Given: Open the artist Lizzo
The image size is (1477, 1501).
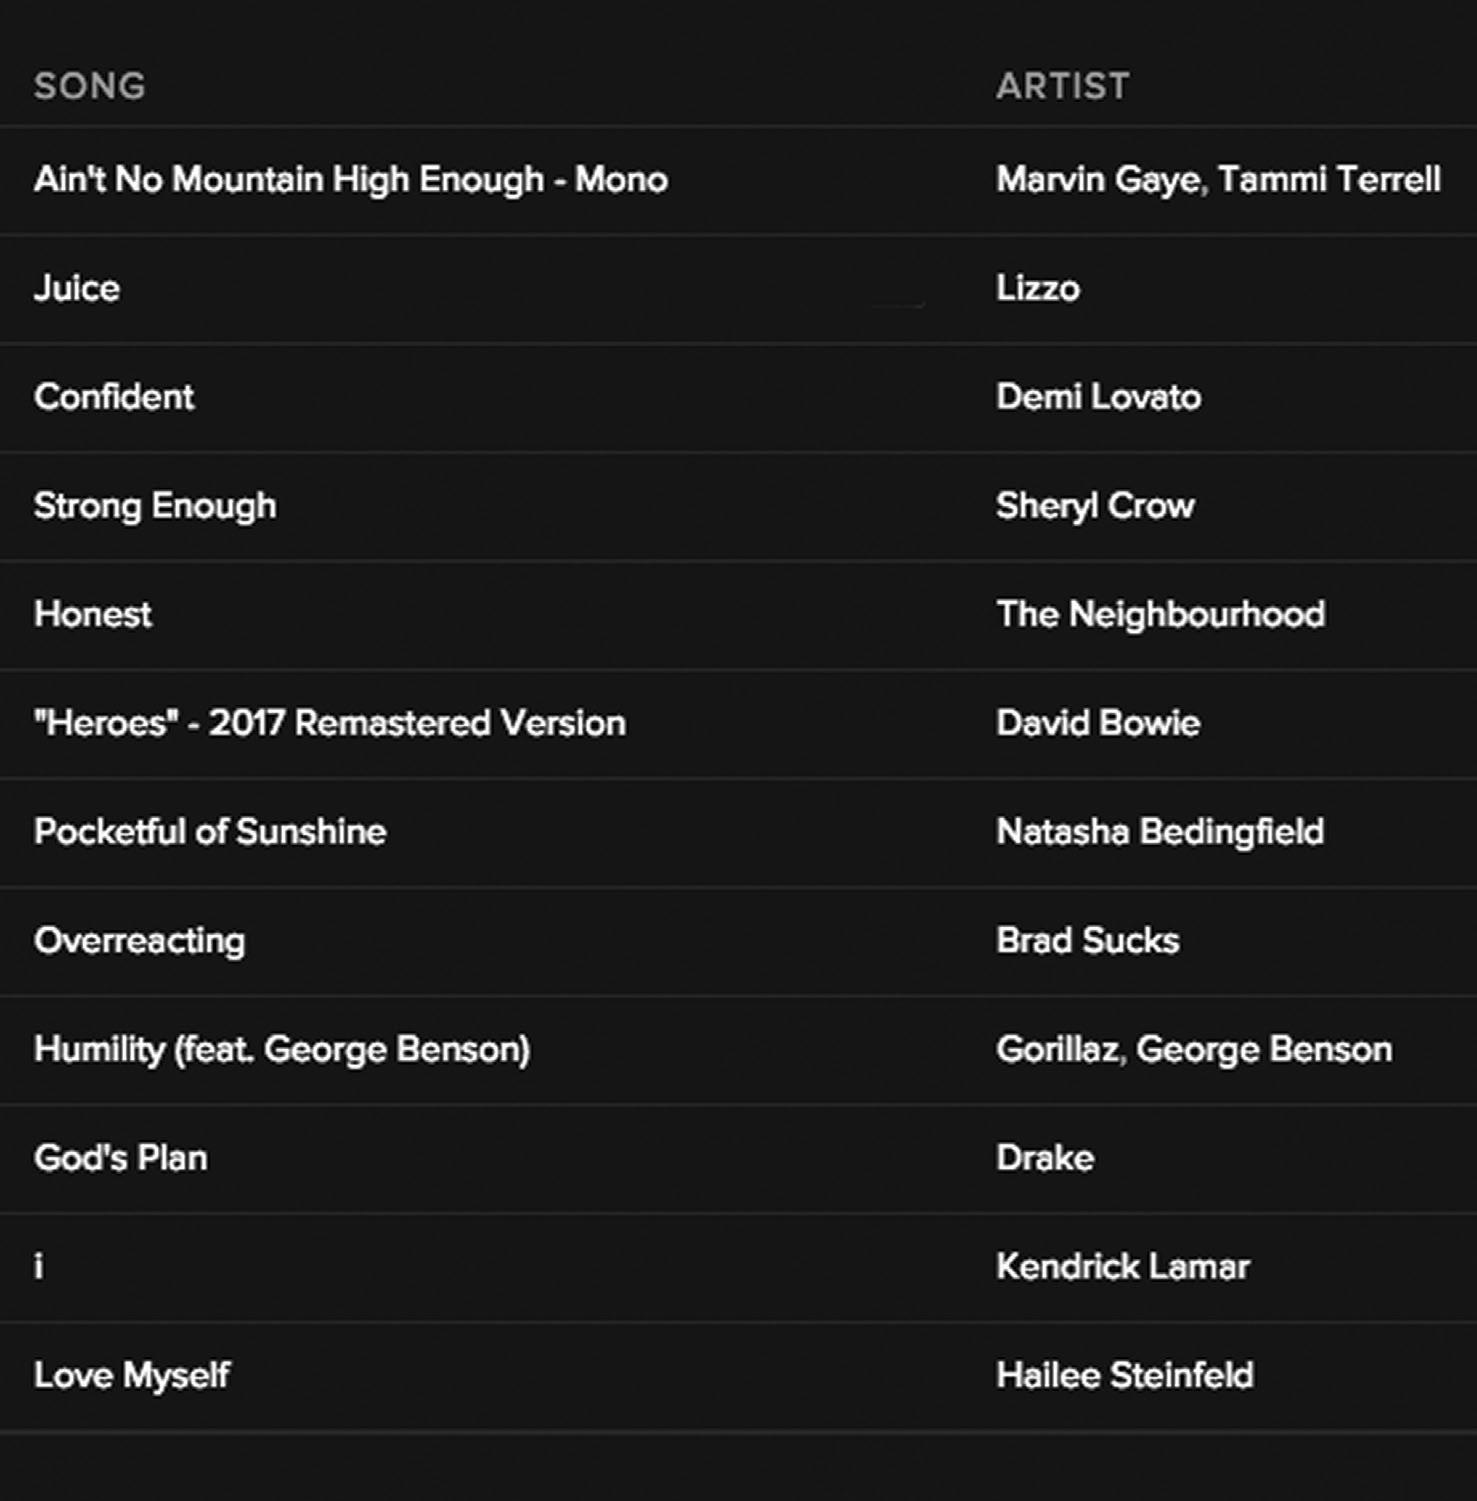Looking at the screenshot, I should (1037, 288).
